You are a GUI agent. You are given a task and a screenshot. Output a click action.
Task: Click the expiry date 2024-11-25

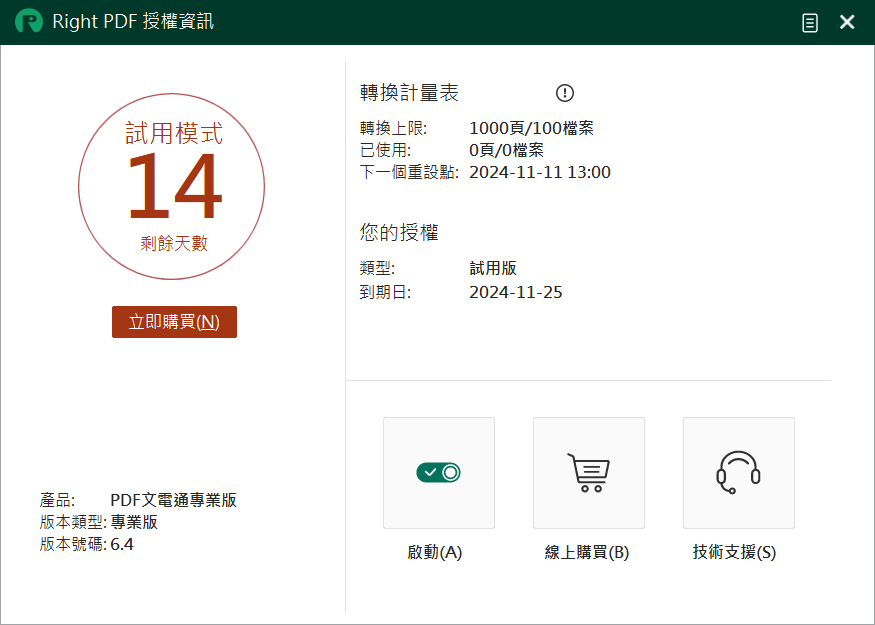pos(515,292)
